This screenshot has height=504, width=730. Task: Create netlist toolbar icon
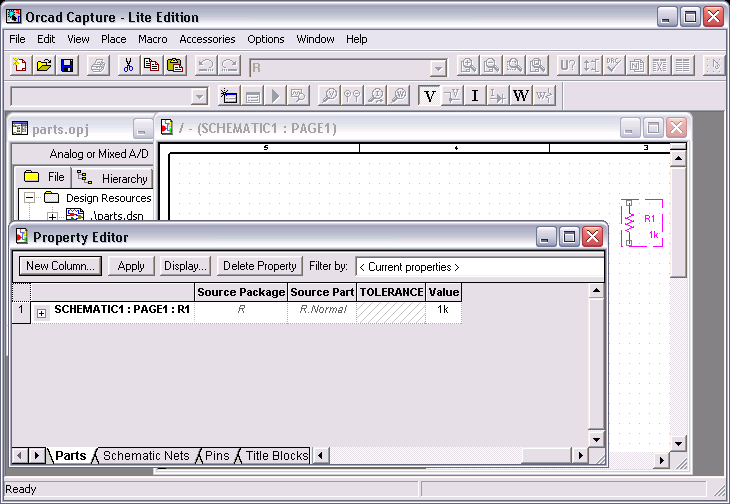point(637,66)
